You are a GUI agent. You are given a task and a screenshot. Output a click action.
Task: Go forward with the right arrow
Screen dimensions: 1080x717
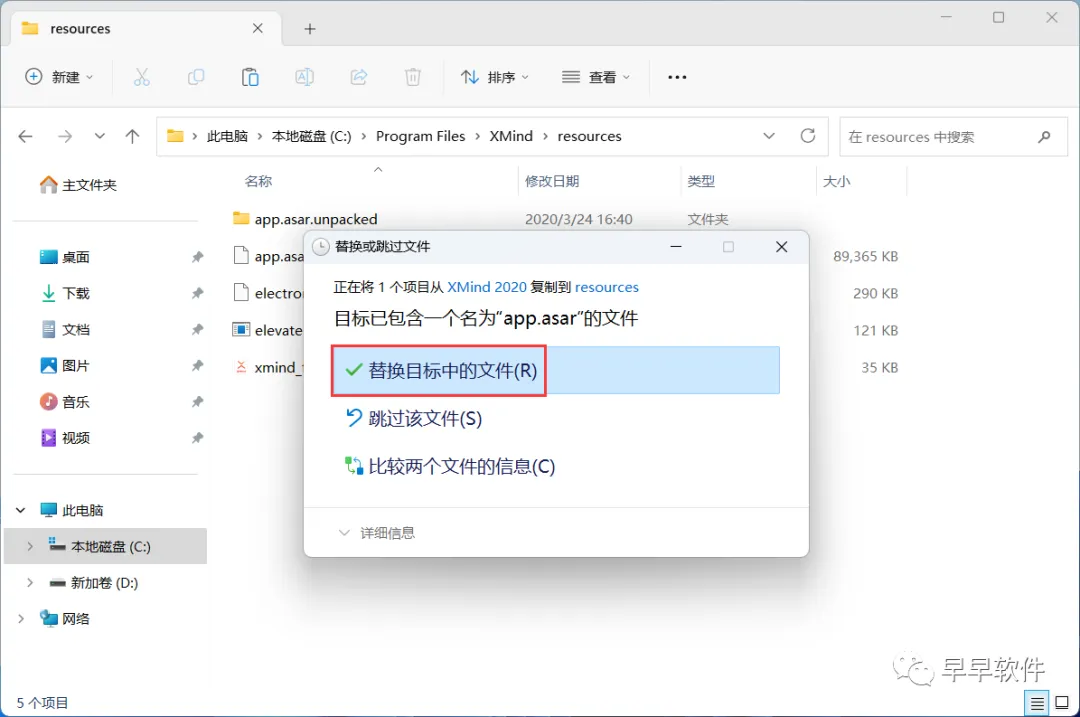65,136
